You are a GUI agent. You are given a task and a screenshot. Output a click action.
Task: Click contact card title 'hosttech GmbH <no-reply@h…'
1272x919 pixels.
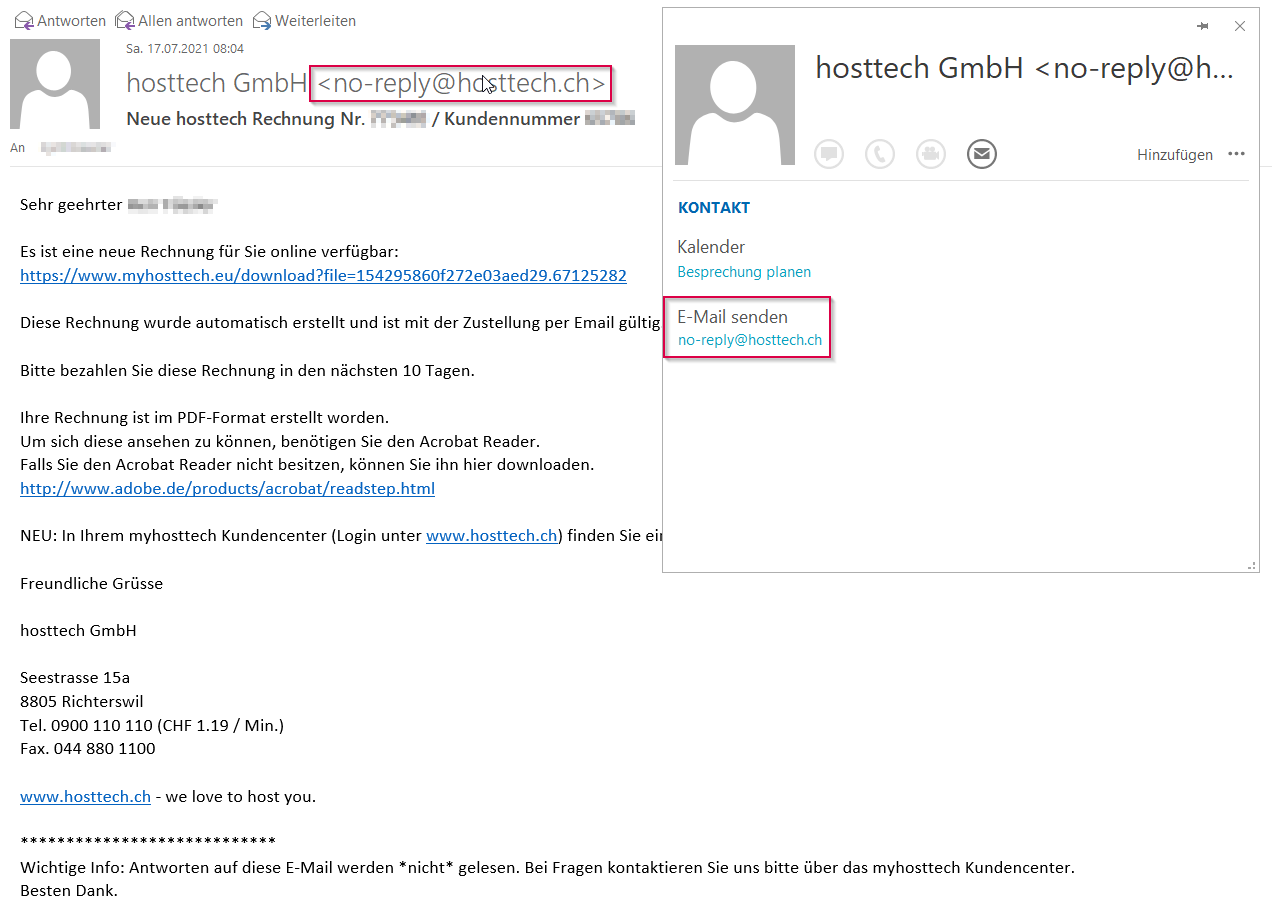[1025, 68]
